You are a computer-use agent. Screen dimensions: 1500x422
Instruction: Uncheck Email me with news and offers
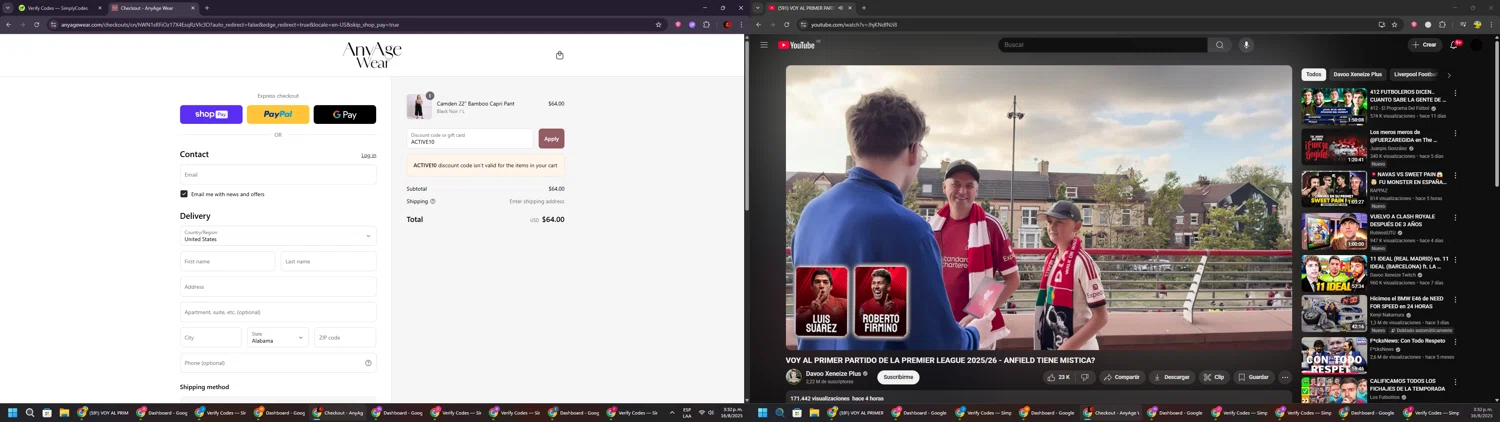pos(184,194)
